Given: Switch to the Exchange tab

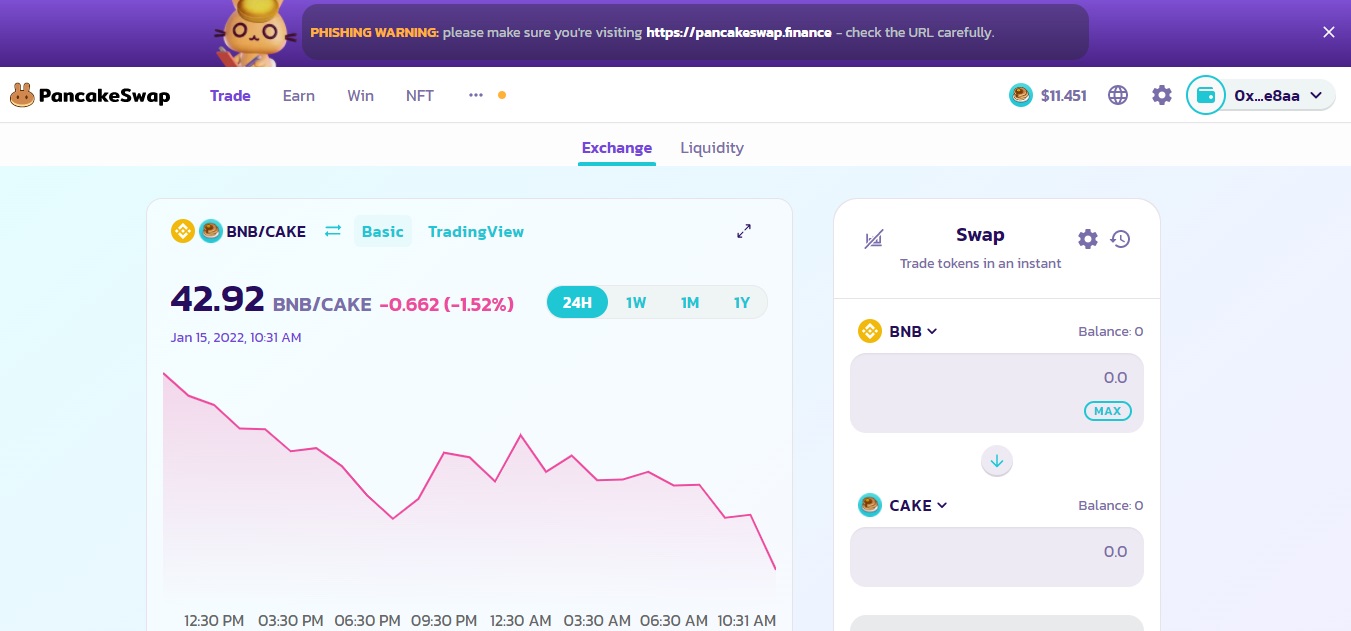Looking at the screenshot, I should pos(617,148).
